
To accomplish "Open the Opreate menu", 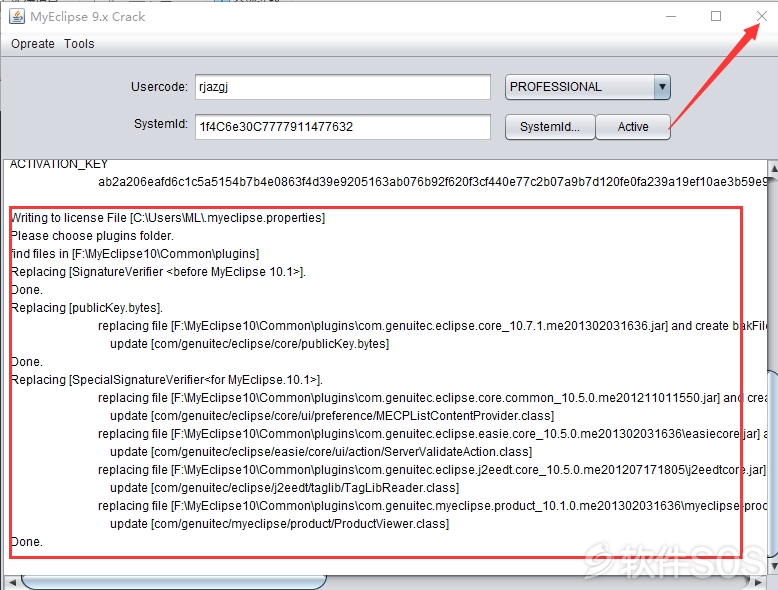I will [x=33, y=44].
